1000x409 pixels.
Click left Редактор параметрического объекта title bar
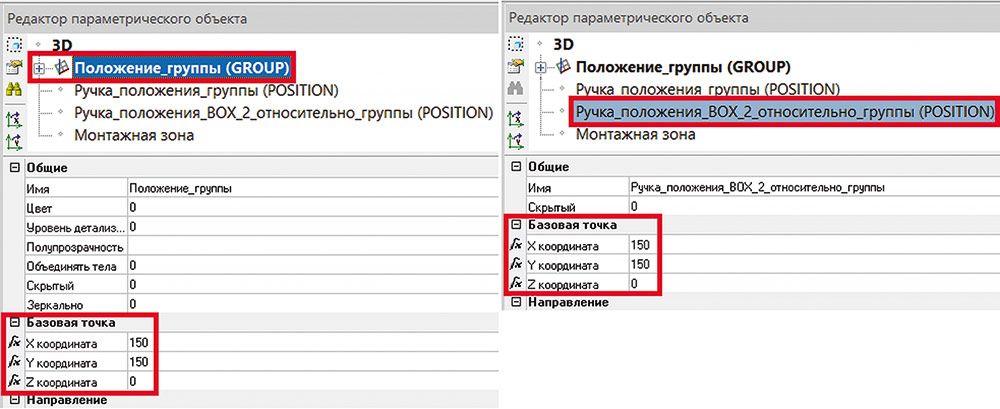pyautogui.click(x=249, y=19)
